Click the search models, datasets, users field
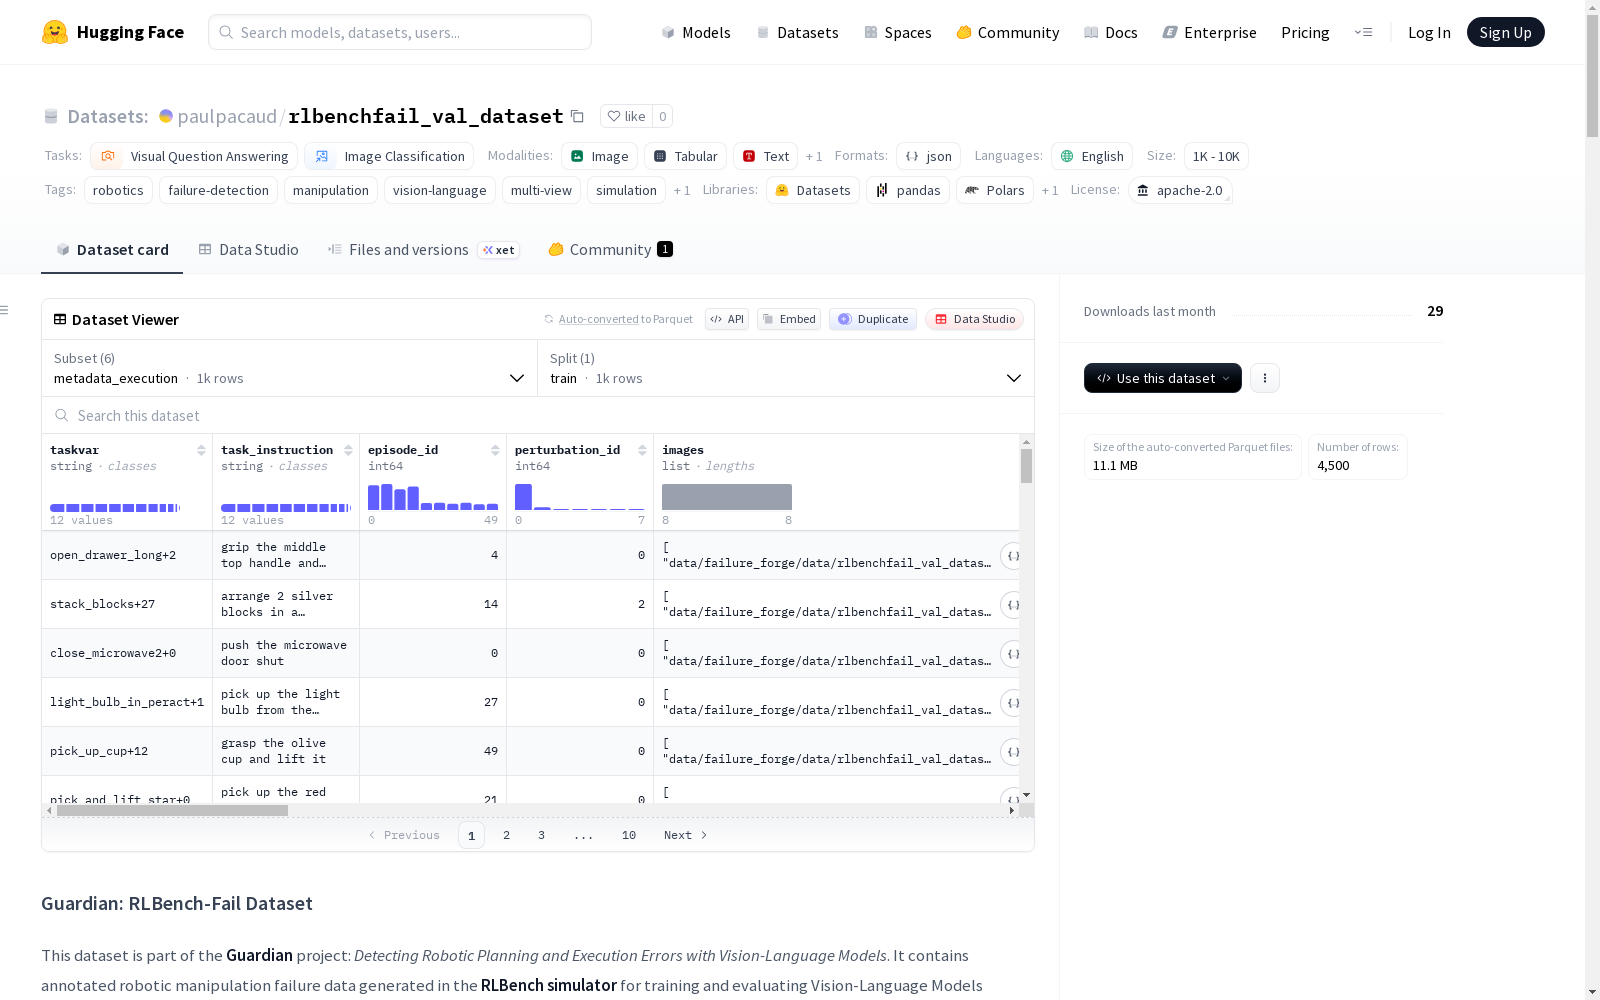Image resolution: width=1600 pixels, height=1000 pixels. click(400, 32)
